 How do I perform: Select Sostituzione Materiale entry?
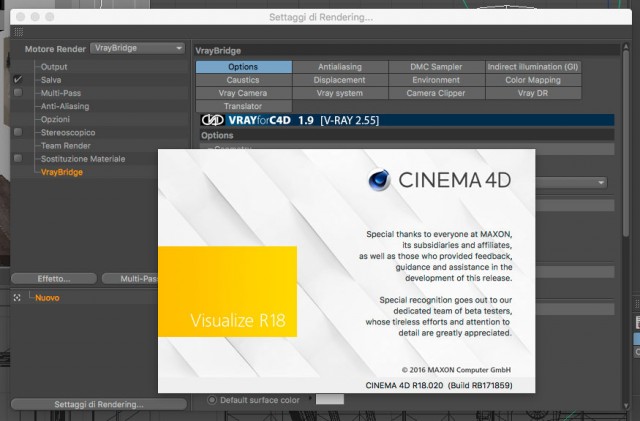pos(83,158)
